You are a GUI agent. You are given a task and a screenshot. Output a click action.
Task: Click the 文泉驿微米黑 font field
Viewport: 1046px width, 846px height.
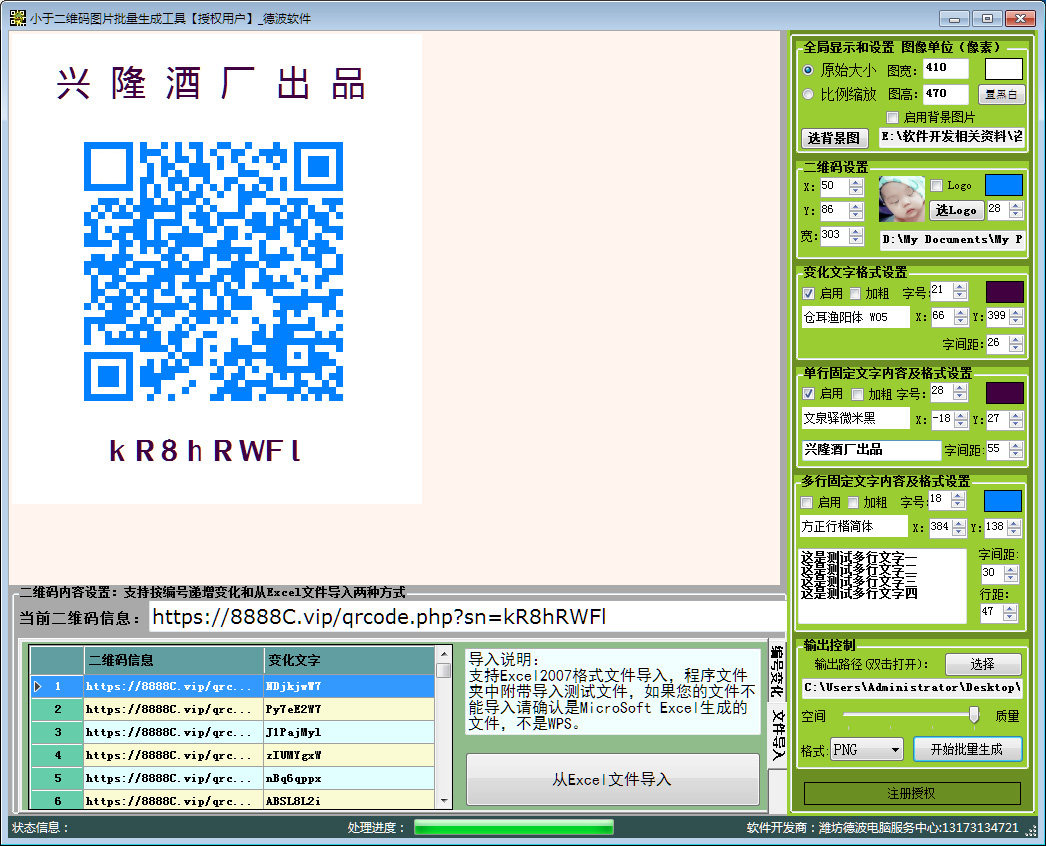point(855,418)
